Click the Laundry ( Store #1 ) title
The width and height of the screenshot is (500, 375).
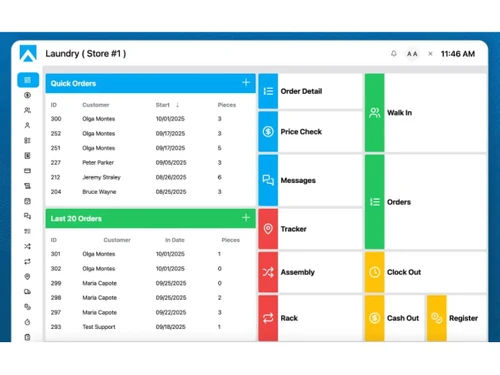point(86,54)
